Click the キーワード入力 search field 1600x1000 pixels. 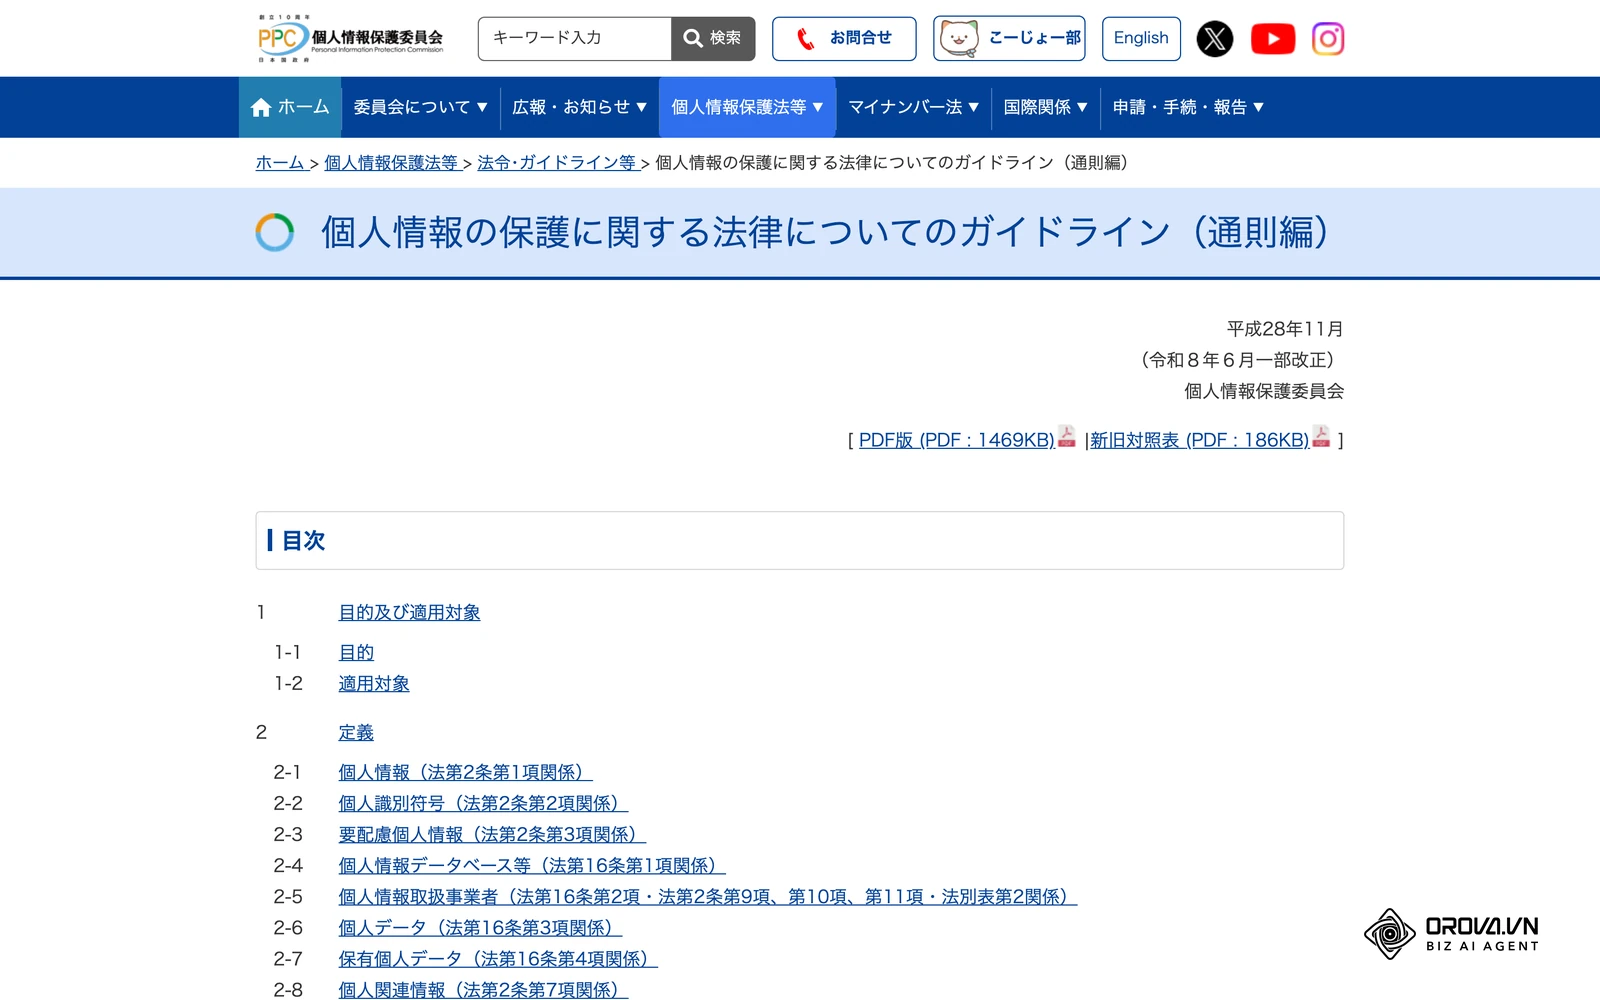[x=575, y=38]
